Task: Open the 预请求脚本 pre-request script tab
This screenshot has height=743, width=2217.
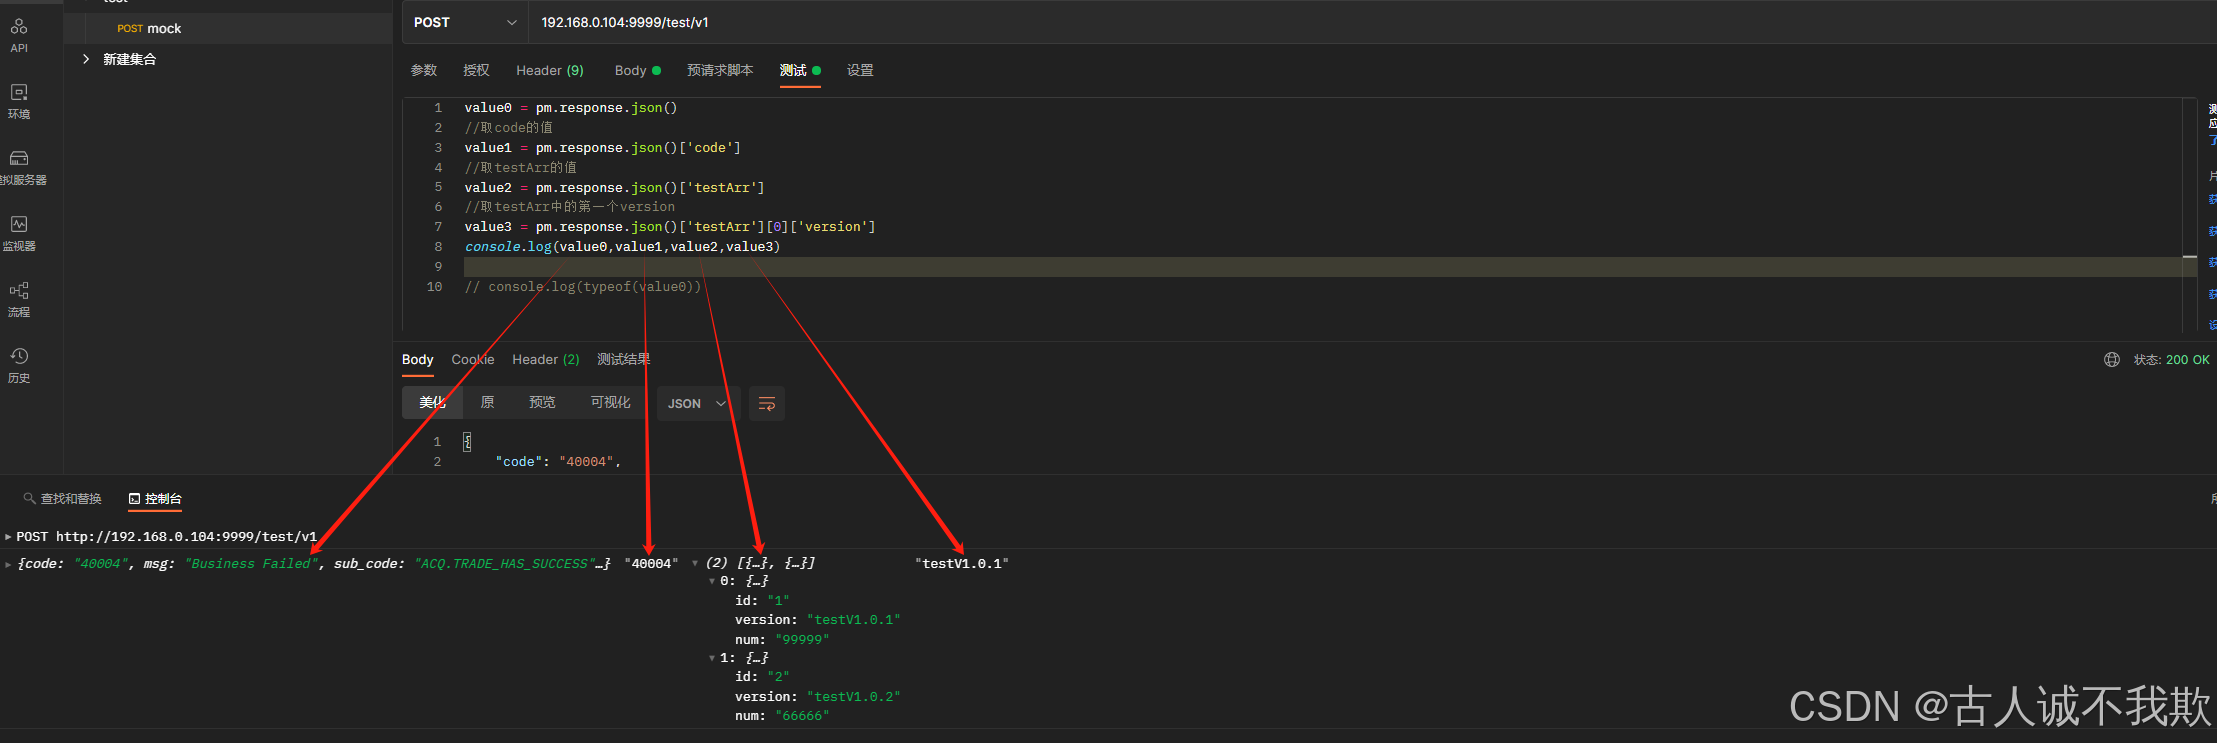Action: pyautogui.click(x=720, y=70)
